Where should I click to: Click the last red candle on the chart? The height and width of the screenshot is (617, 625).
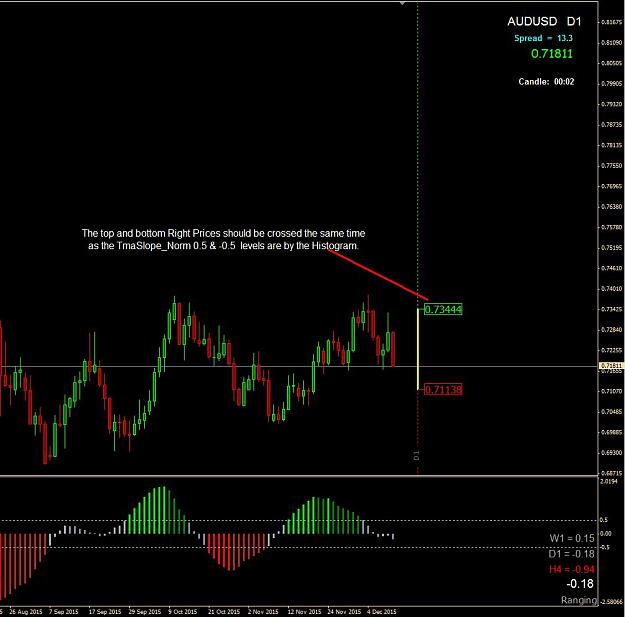coord(393,349)
